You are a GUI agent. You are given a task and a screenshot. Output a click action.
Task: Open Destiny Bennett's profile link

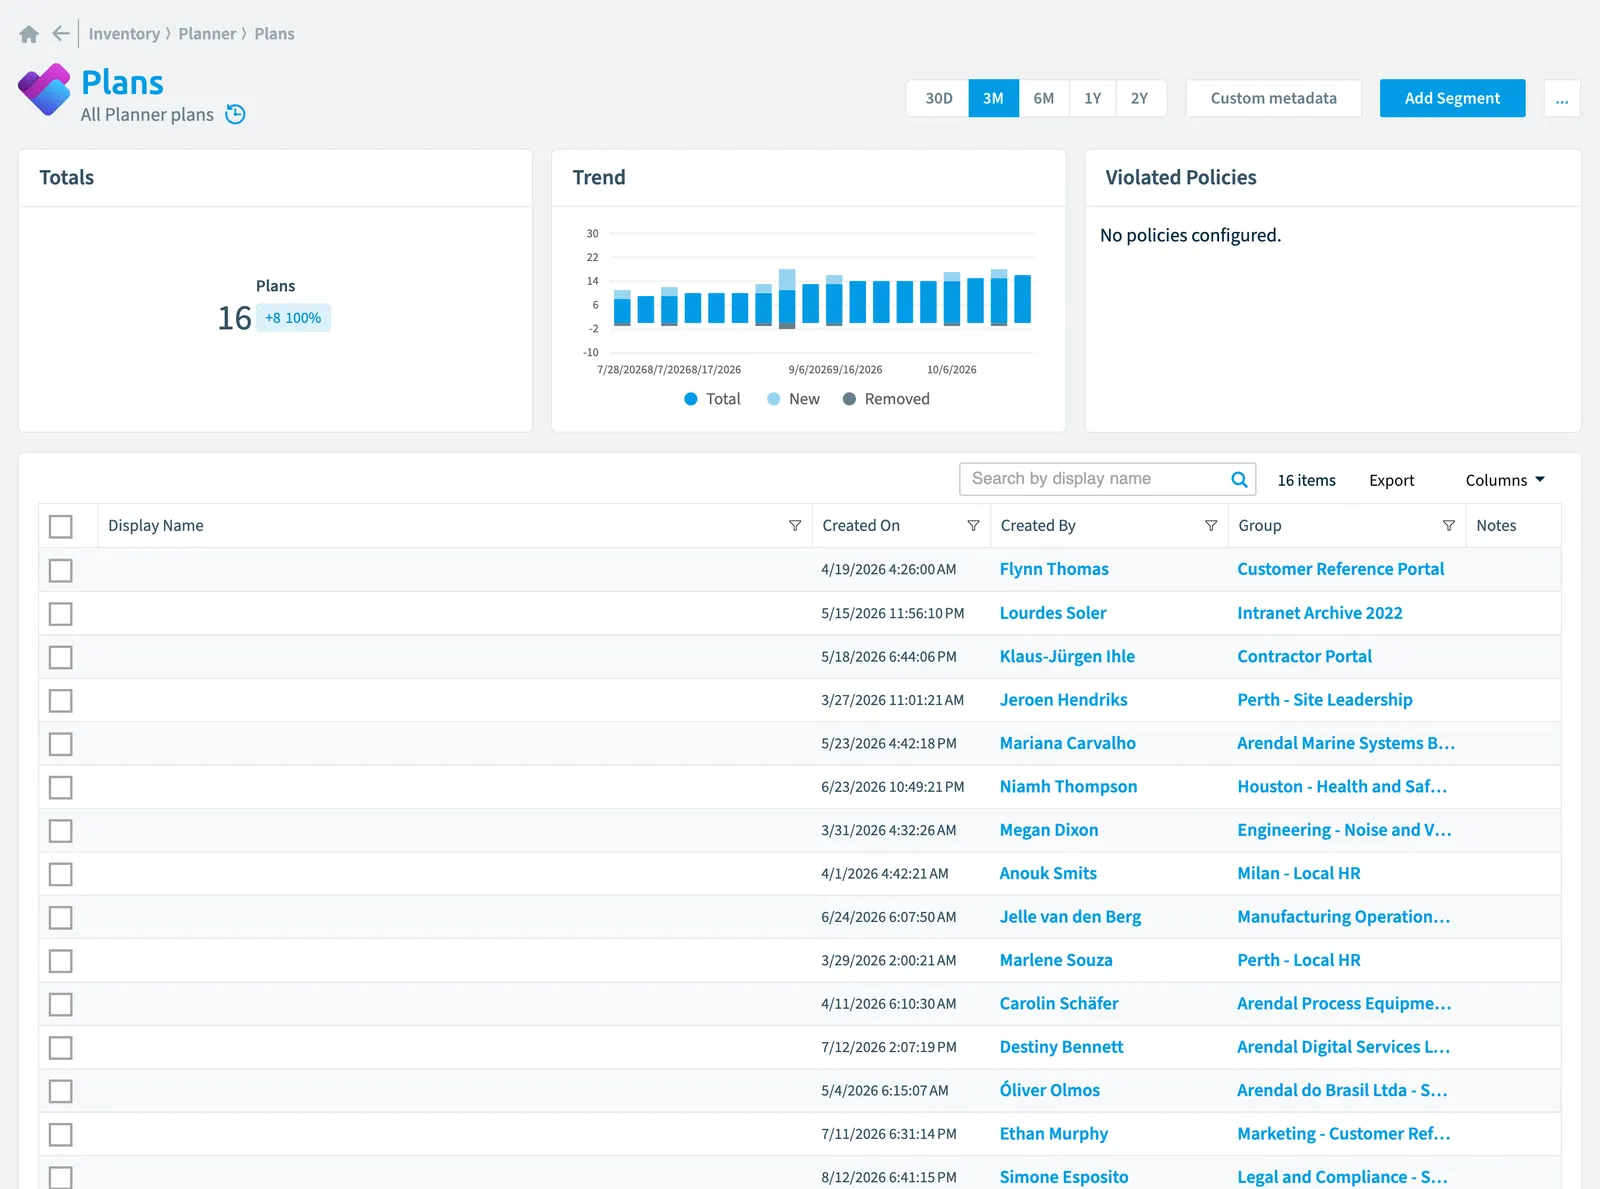tap(1061, 1047)
